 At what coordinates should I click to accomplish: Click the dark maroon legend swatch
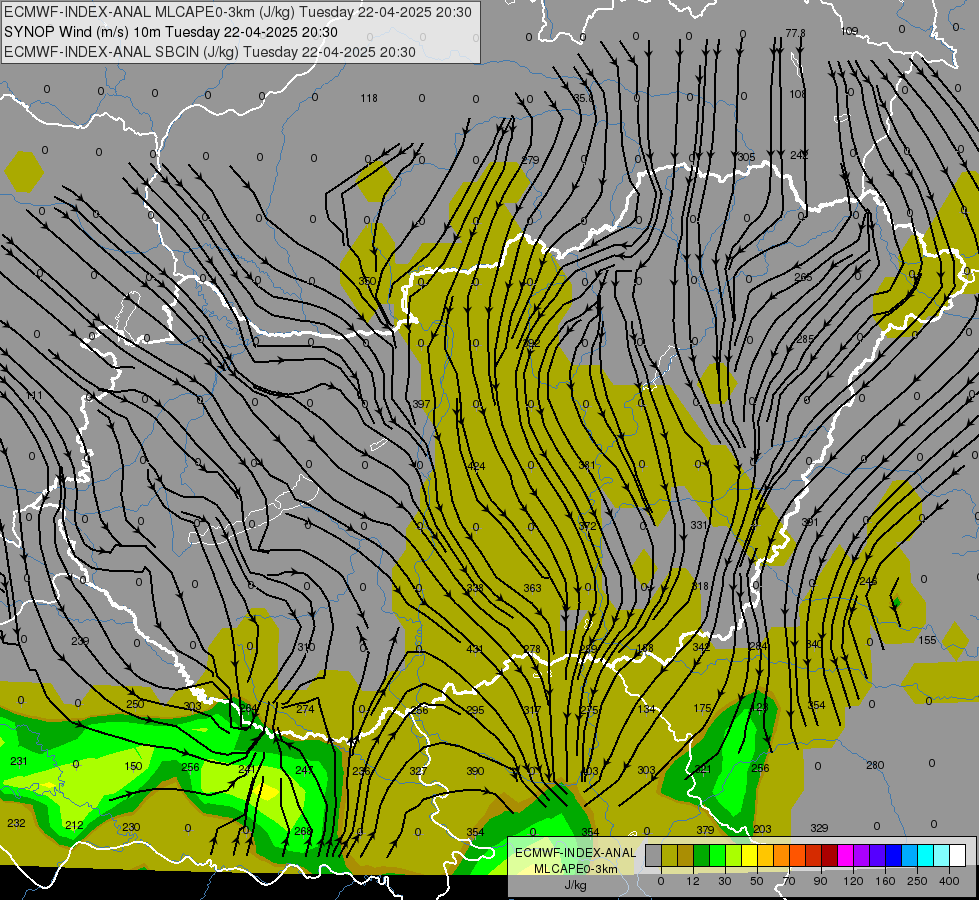829,856
